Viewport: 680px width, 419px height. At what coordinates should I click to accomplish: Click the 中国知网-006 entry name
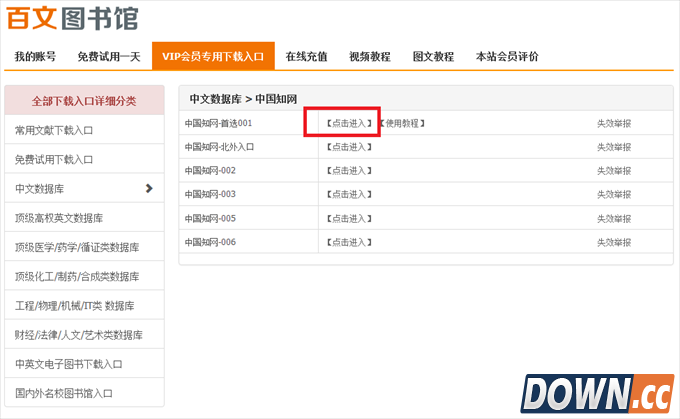(x=210, y=242)
